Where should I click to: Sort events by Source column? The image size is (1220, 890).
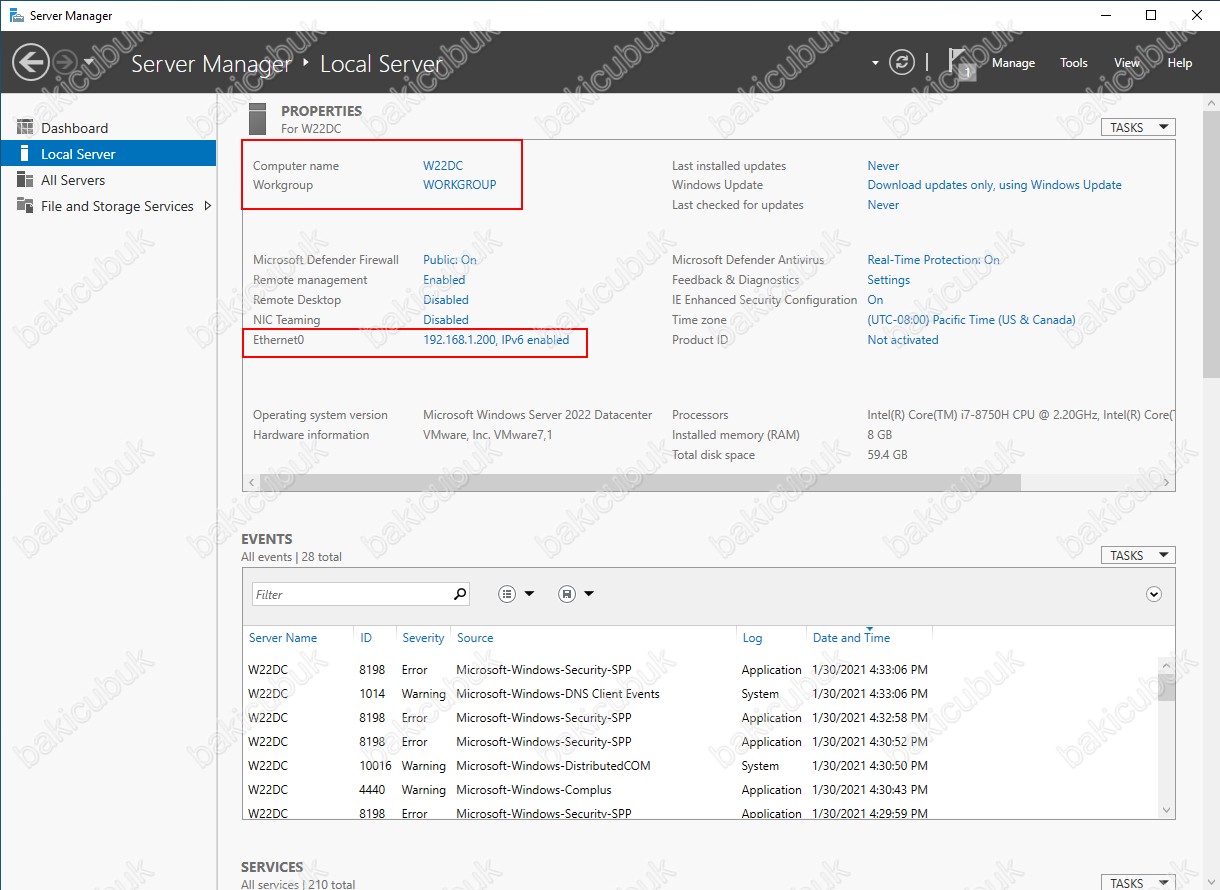(x=475, y=638)
